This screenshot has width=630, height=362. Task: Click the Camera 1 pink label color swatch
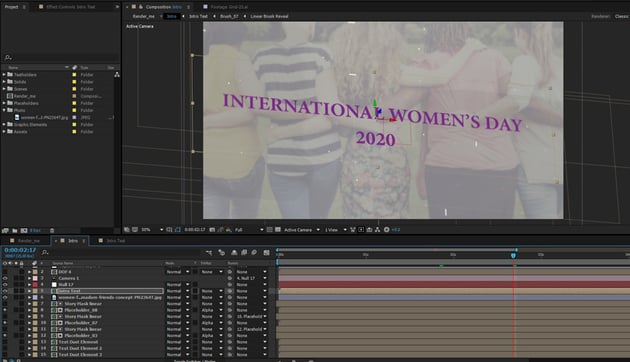[x=35, y=278]
